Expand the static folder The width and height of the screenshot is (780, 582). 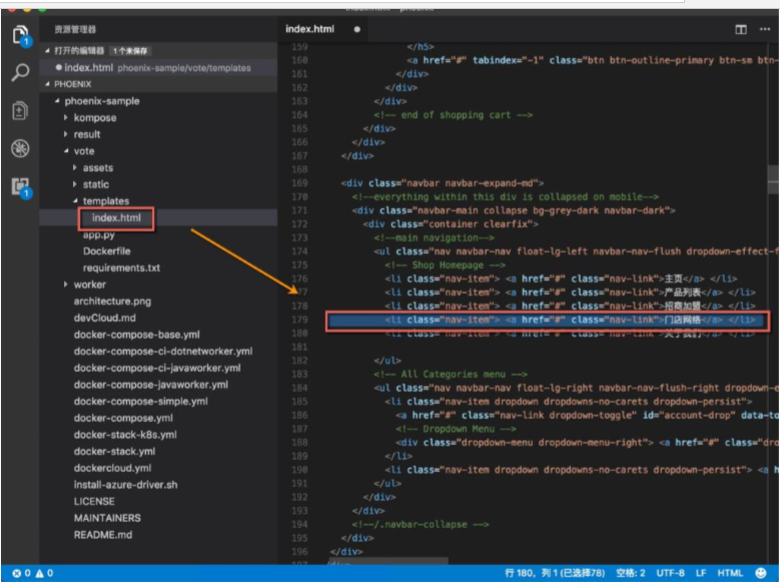[75, 185]
